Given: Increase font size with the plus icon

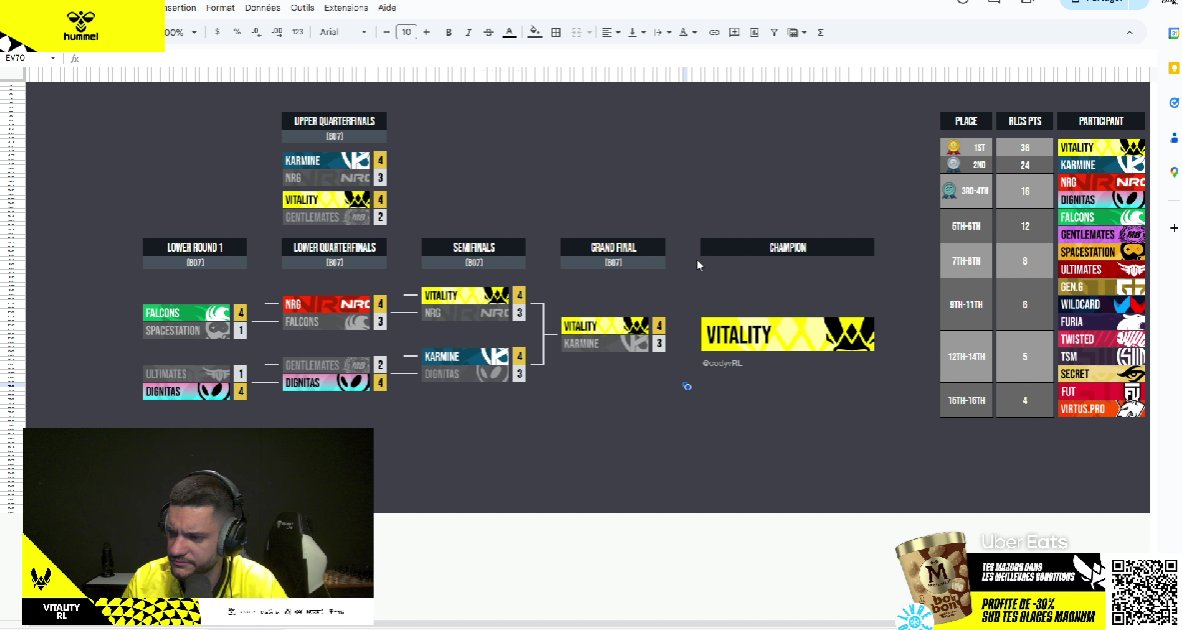Looking at the screenshot, I should click(427, 32).
